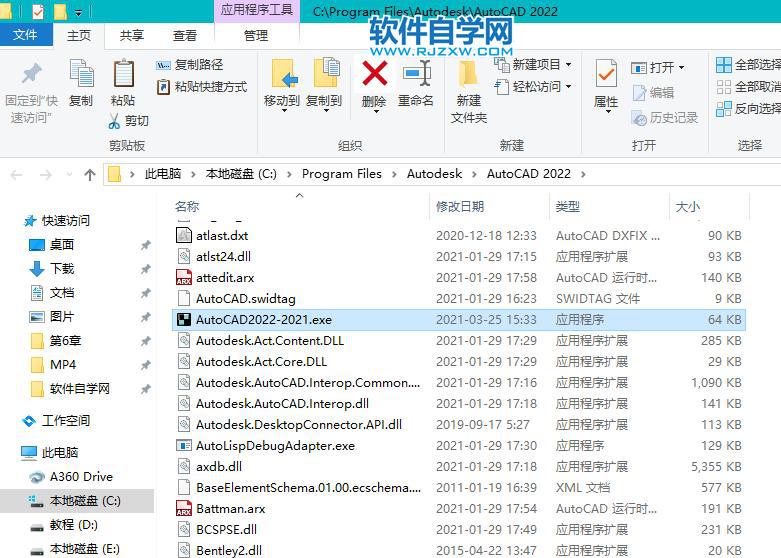The width and height of the screenshot is (781, 558).
Task: Click 本地磁盘 (C:) breadcrumb in address bar
Action: tap(241, 174)
